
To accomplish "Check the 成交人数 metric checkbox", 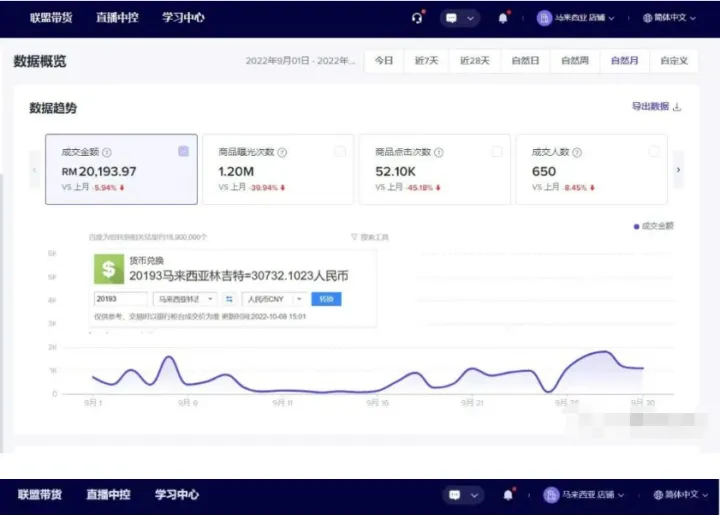I will 654,151.
